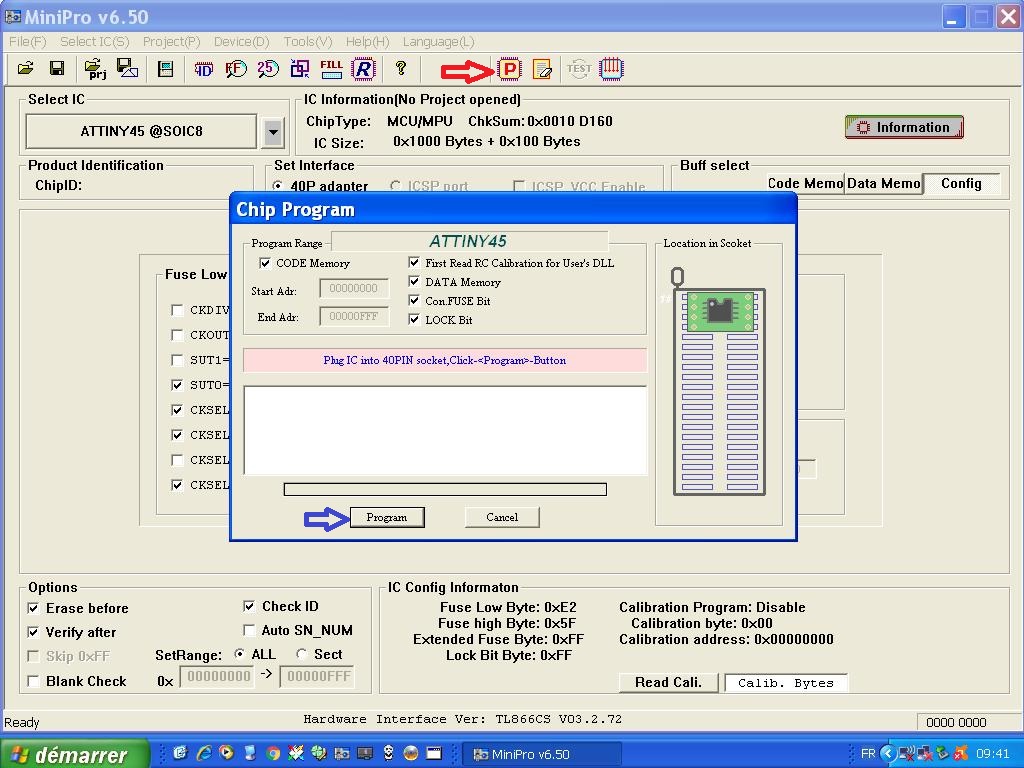
Task: Click the buffer swap toolbar icon
Action: tap(300, 68)
